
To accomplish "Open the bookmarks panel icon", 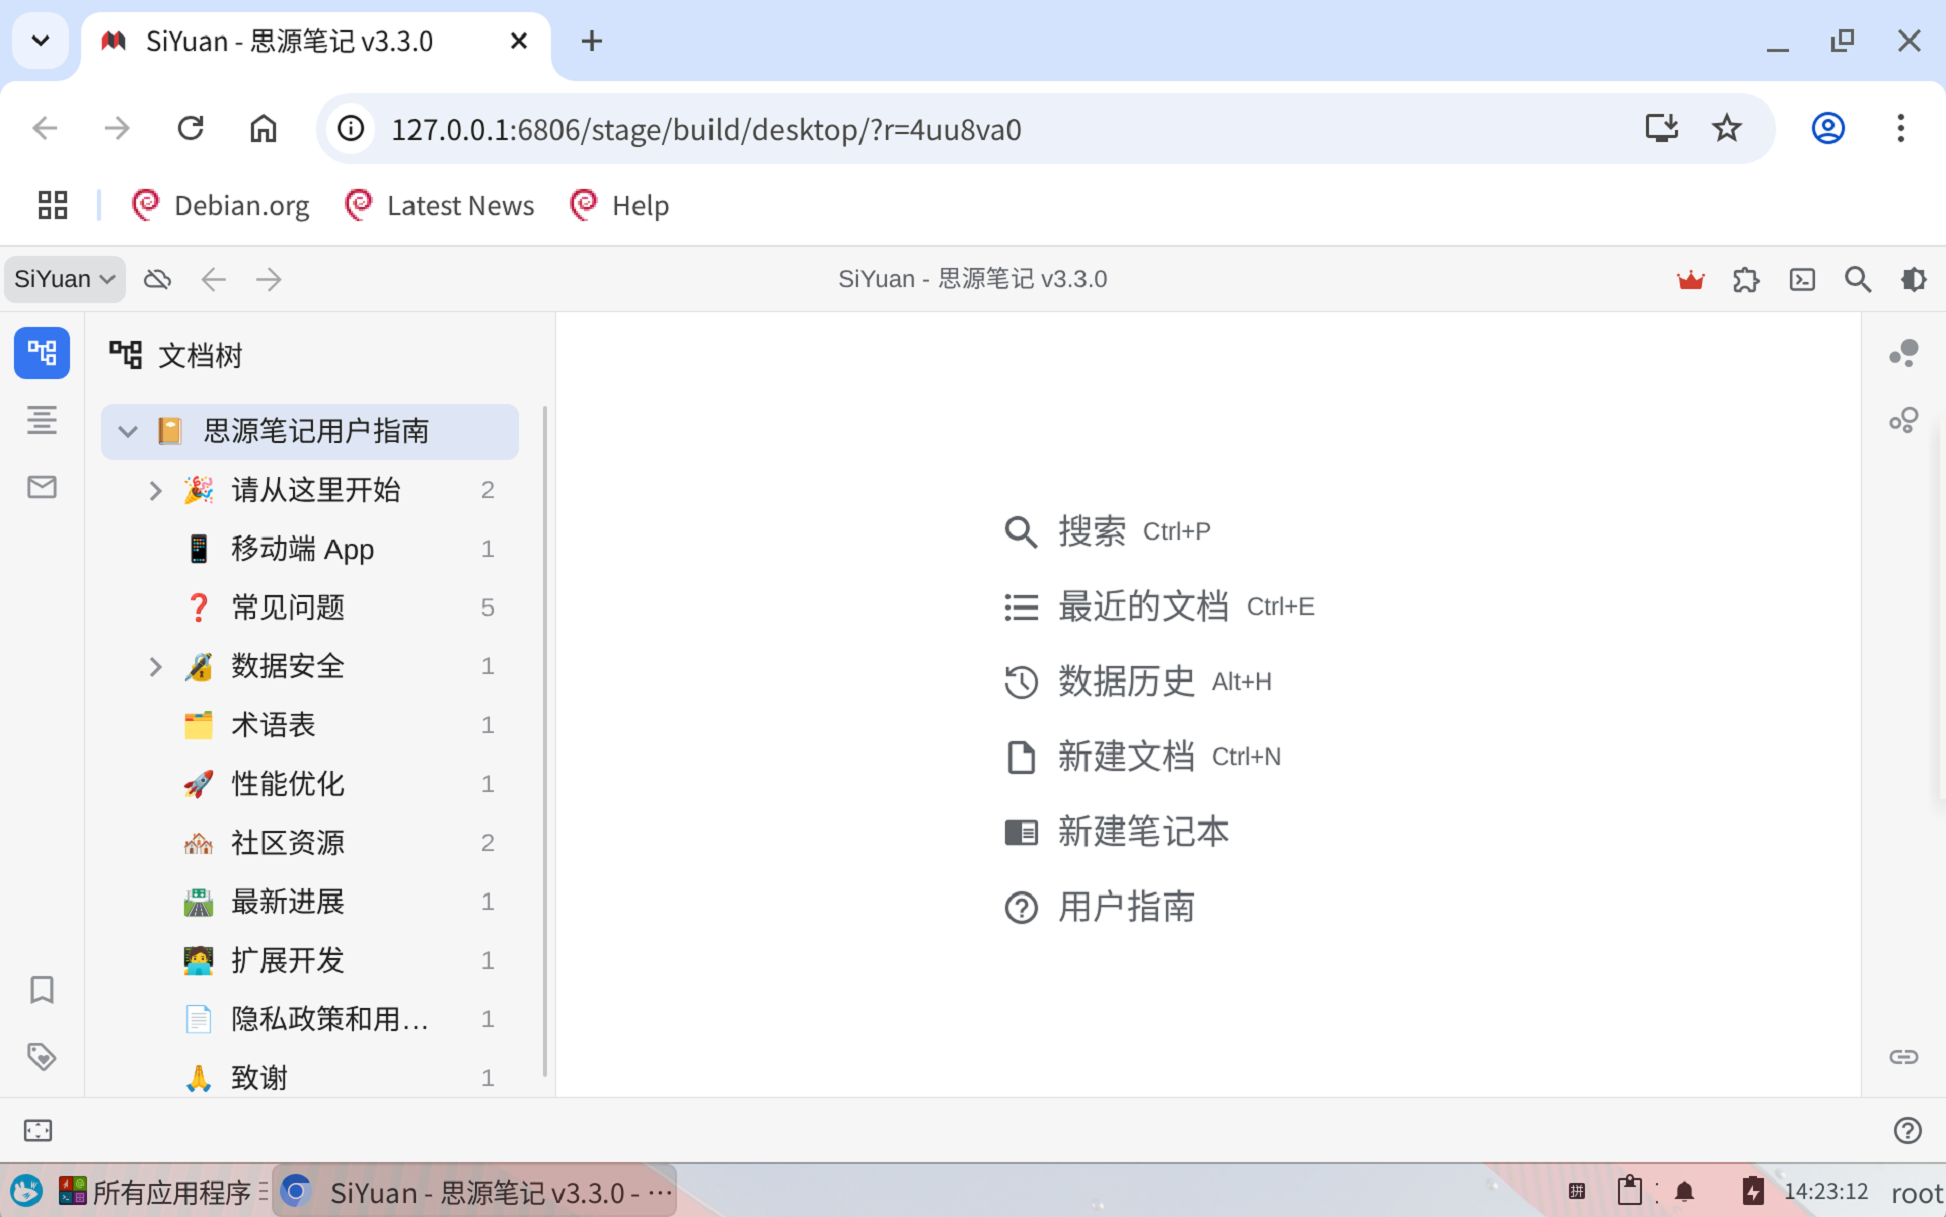I will coord(42,990).
